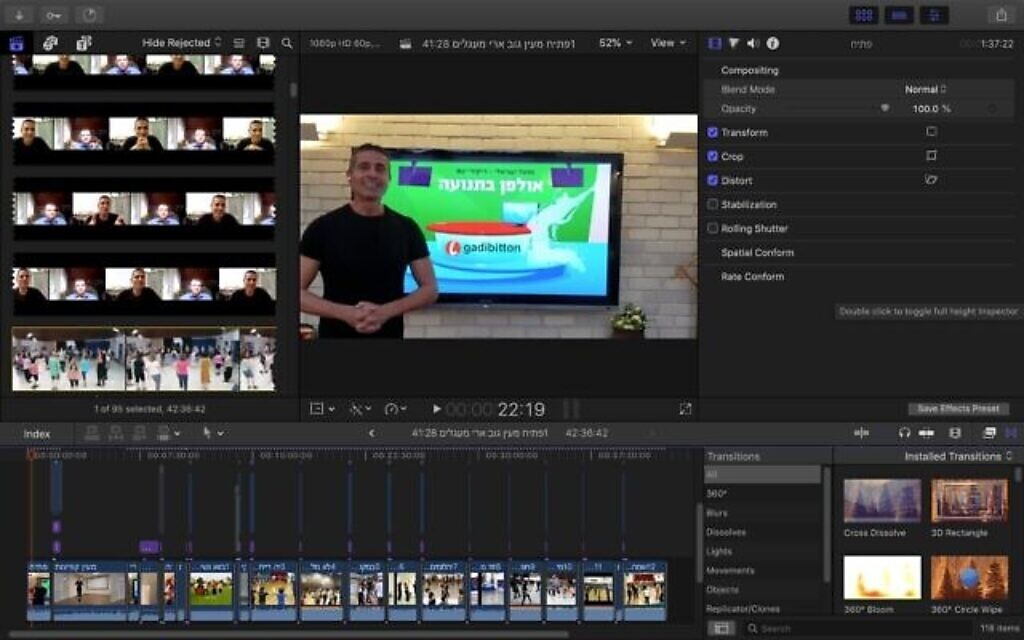Screen dimensions: 1024x640
Task: Open the Hide Rejected filter dropdown
Action: [181, 43]
